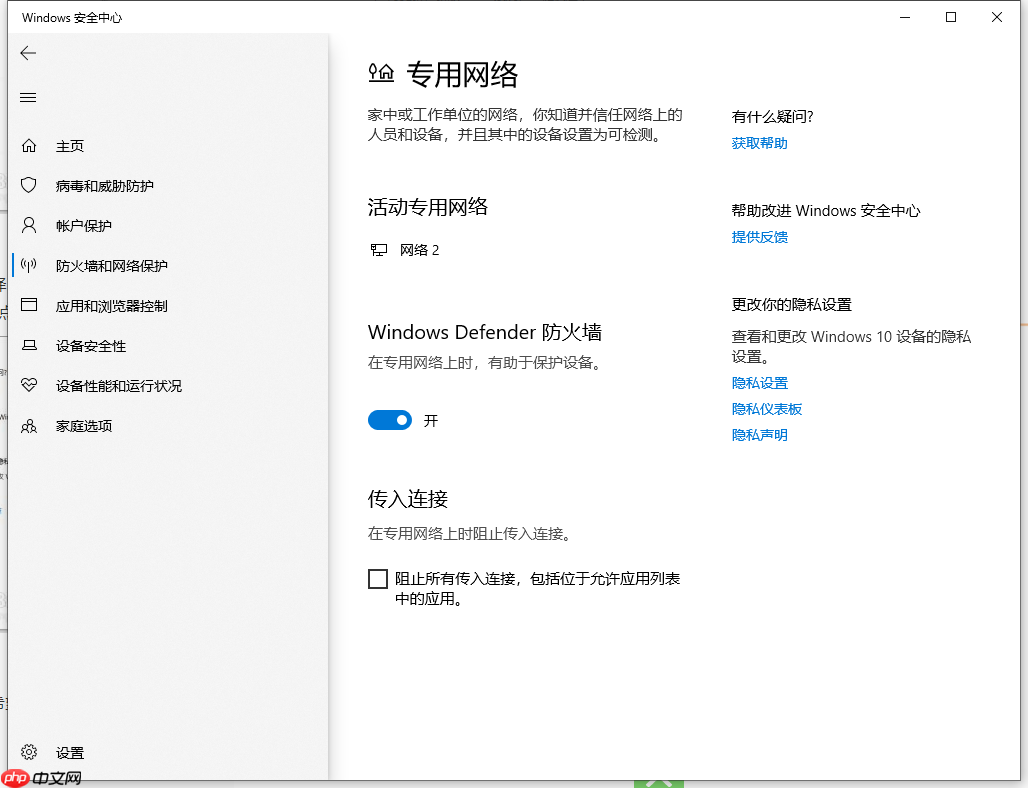Open 隐私设置 link
Viewport: 1028px width, 788px height.
[759, 383]
